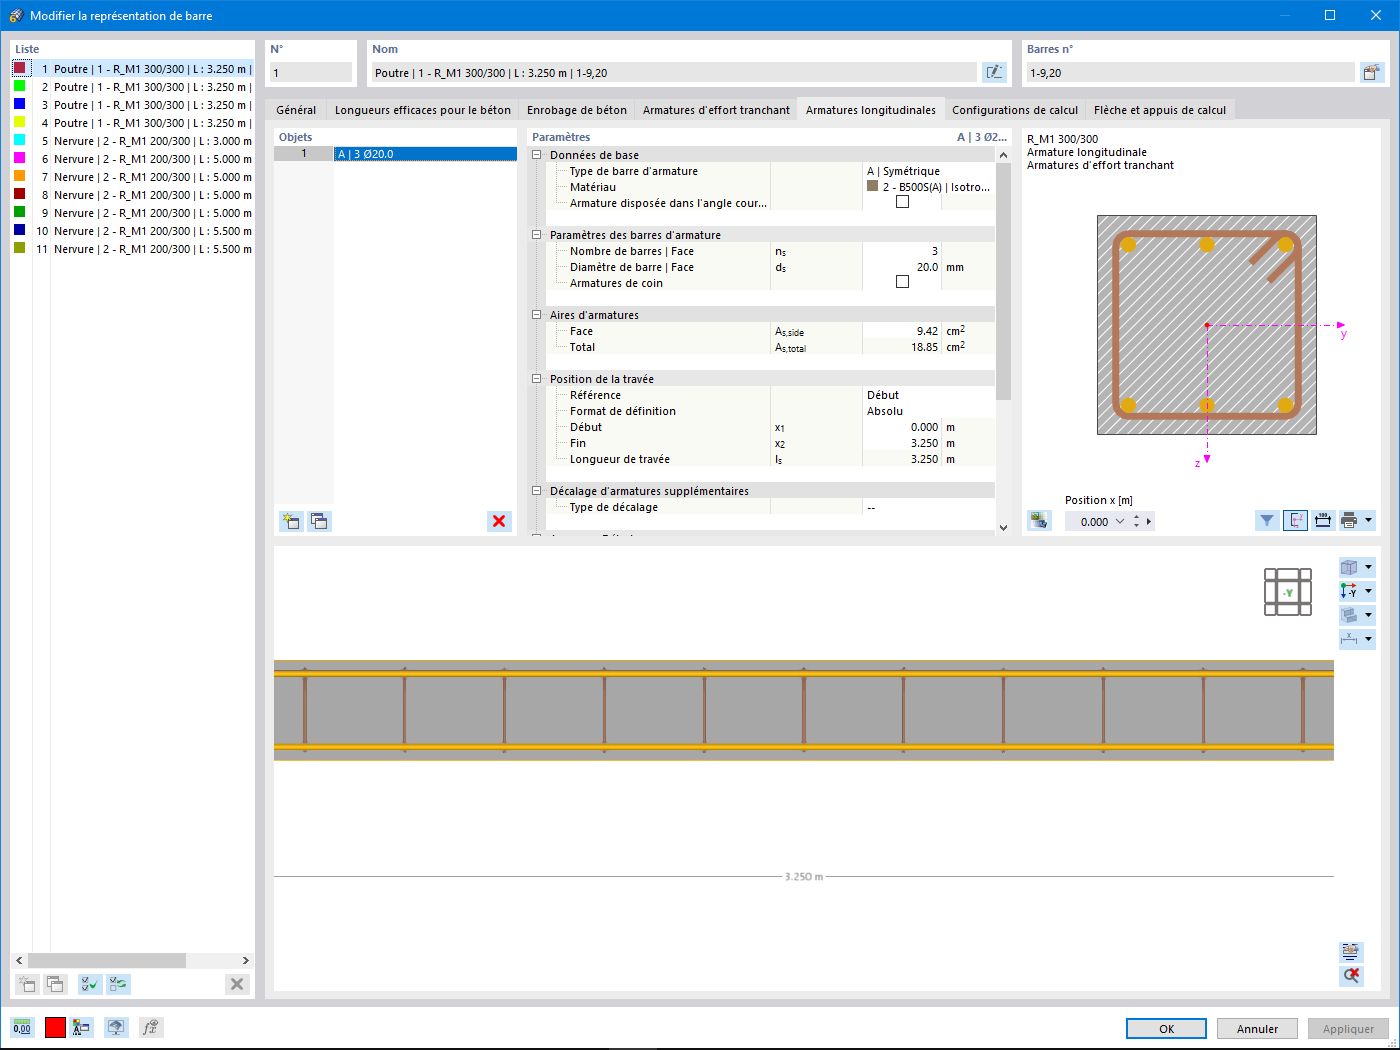Click the print icon in section preview
The width and height of the screenshot is (1400, 1050).
1349,521
